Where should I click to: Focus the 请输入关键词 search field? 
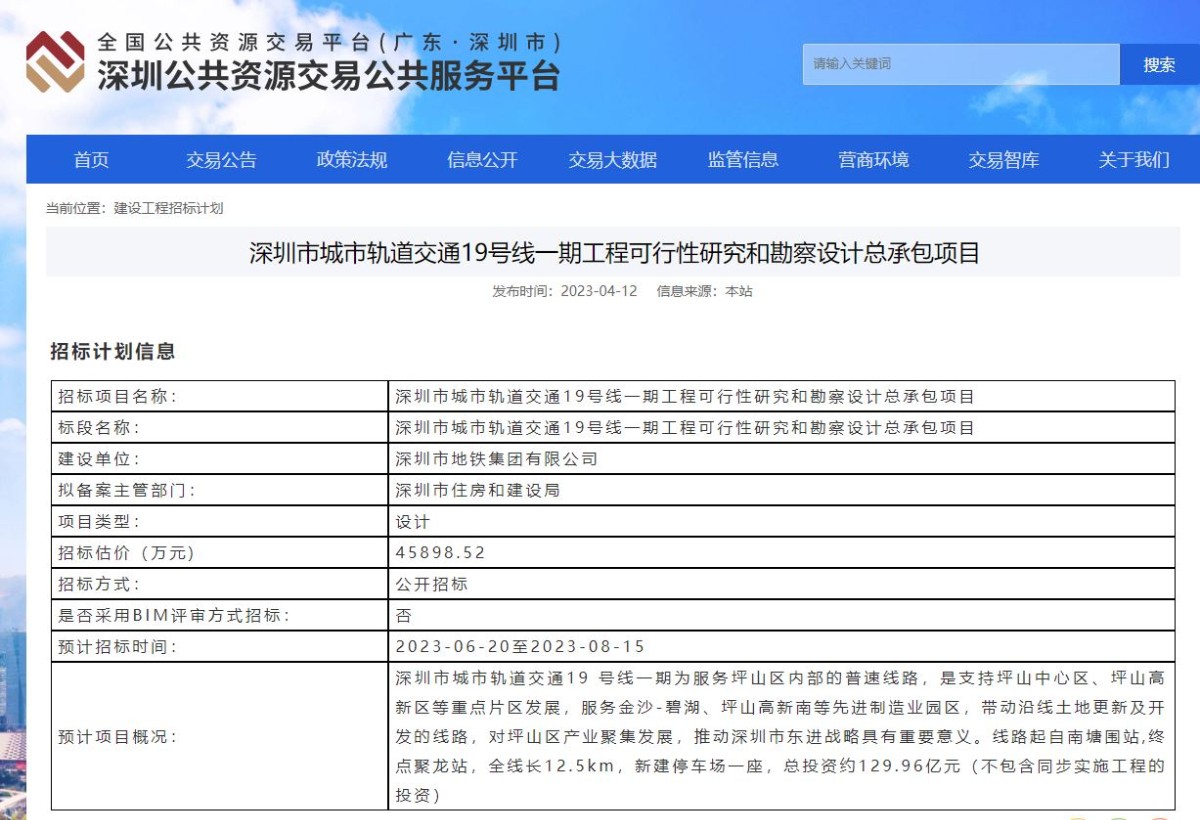click(x=960, y=64)
